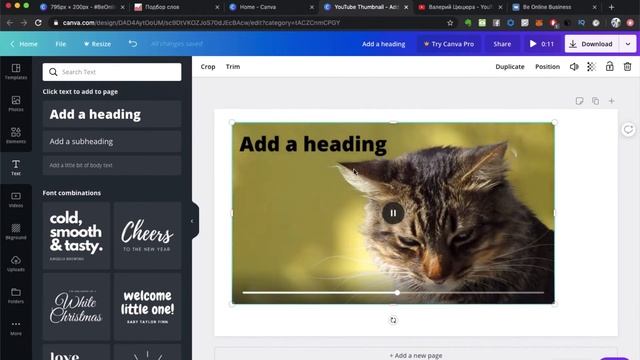Screen dimensions: 640x360
Task: Focus the Search Text field
Action: [x=112, y=72]
